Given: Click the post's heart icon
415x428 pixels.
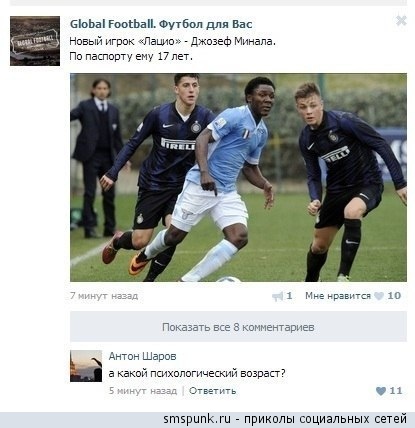Looking at the screenshot, I should (x=379, y=296).
